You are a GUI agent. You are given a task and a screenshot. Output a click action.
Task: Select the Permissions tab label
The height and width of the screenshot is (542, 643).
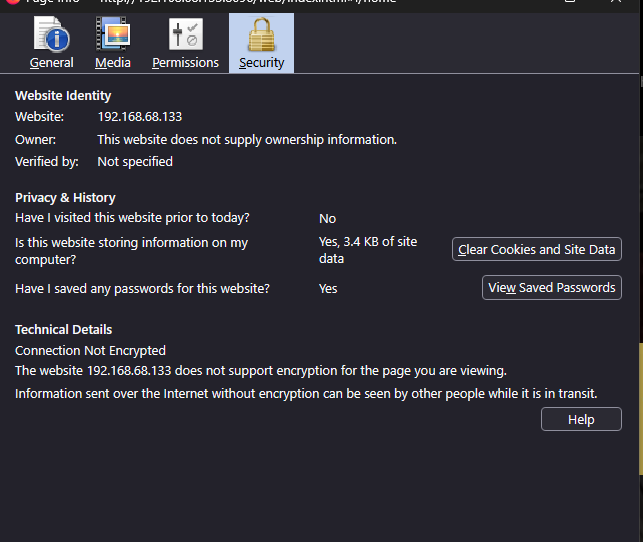tap(185, 62)
